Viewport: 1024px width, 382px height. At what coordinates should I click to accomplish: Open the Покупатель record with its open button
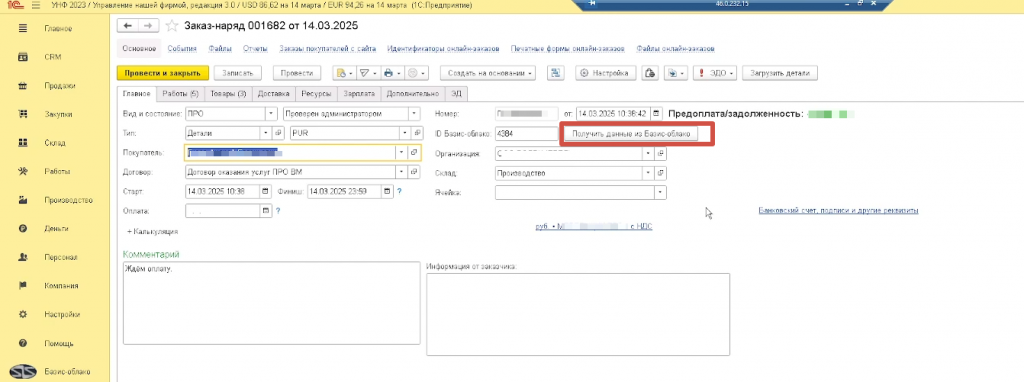tap(413, 153)
